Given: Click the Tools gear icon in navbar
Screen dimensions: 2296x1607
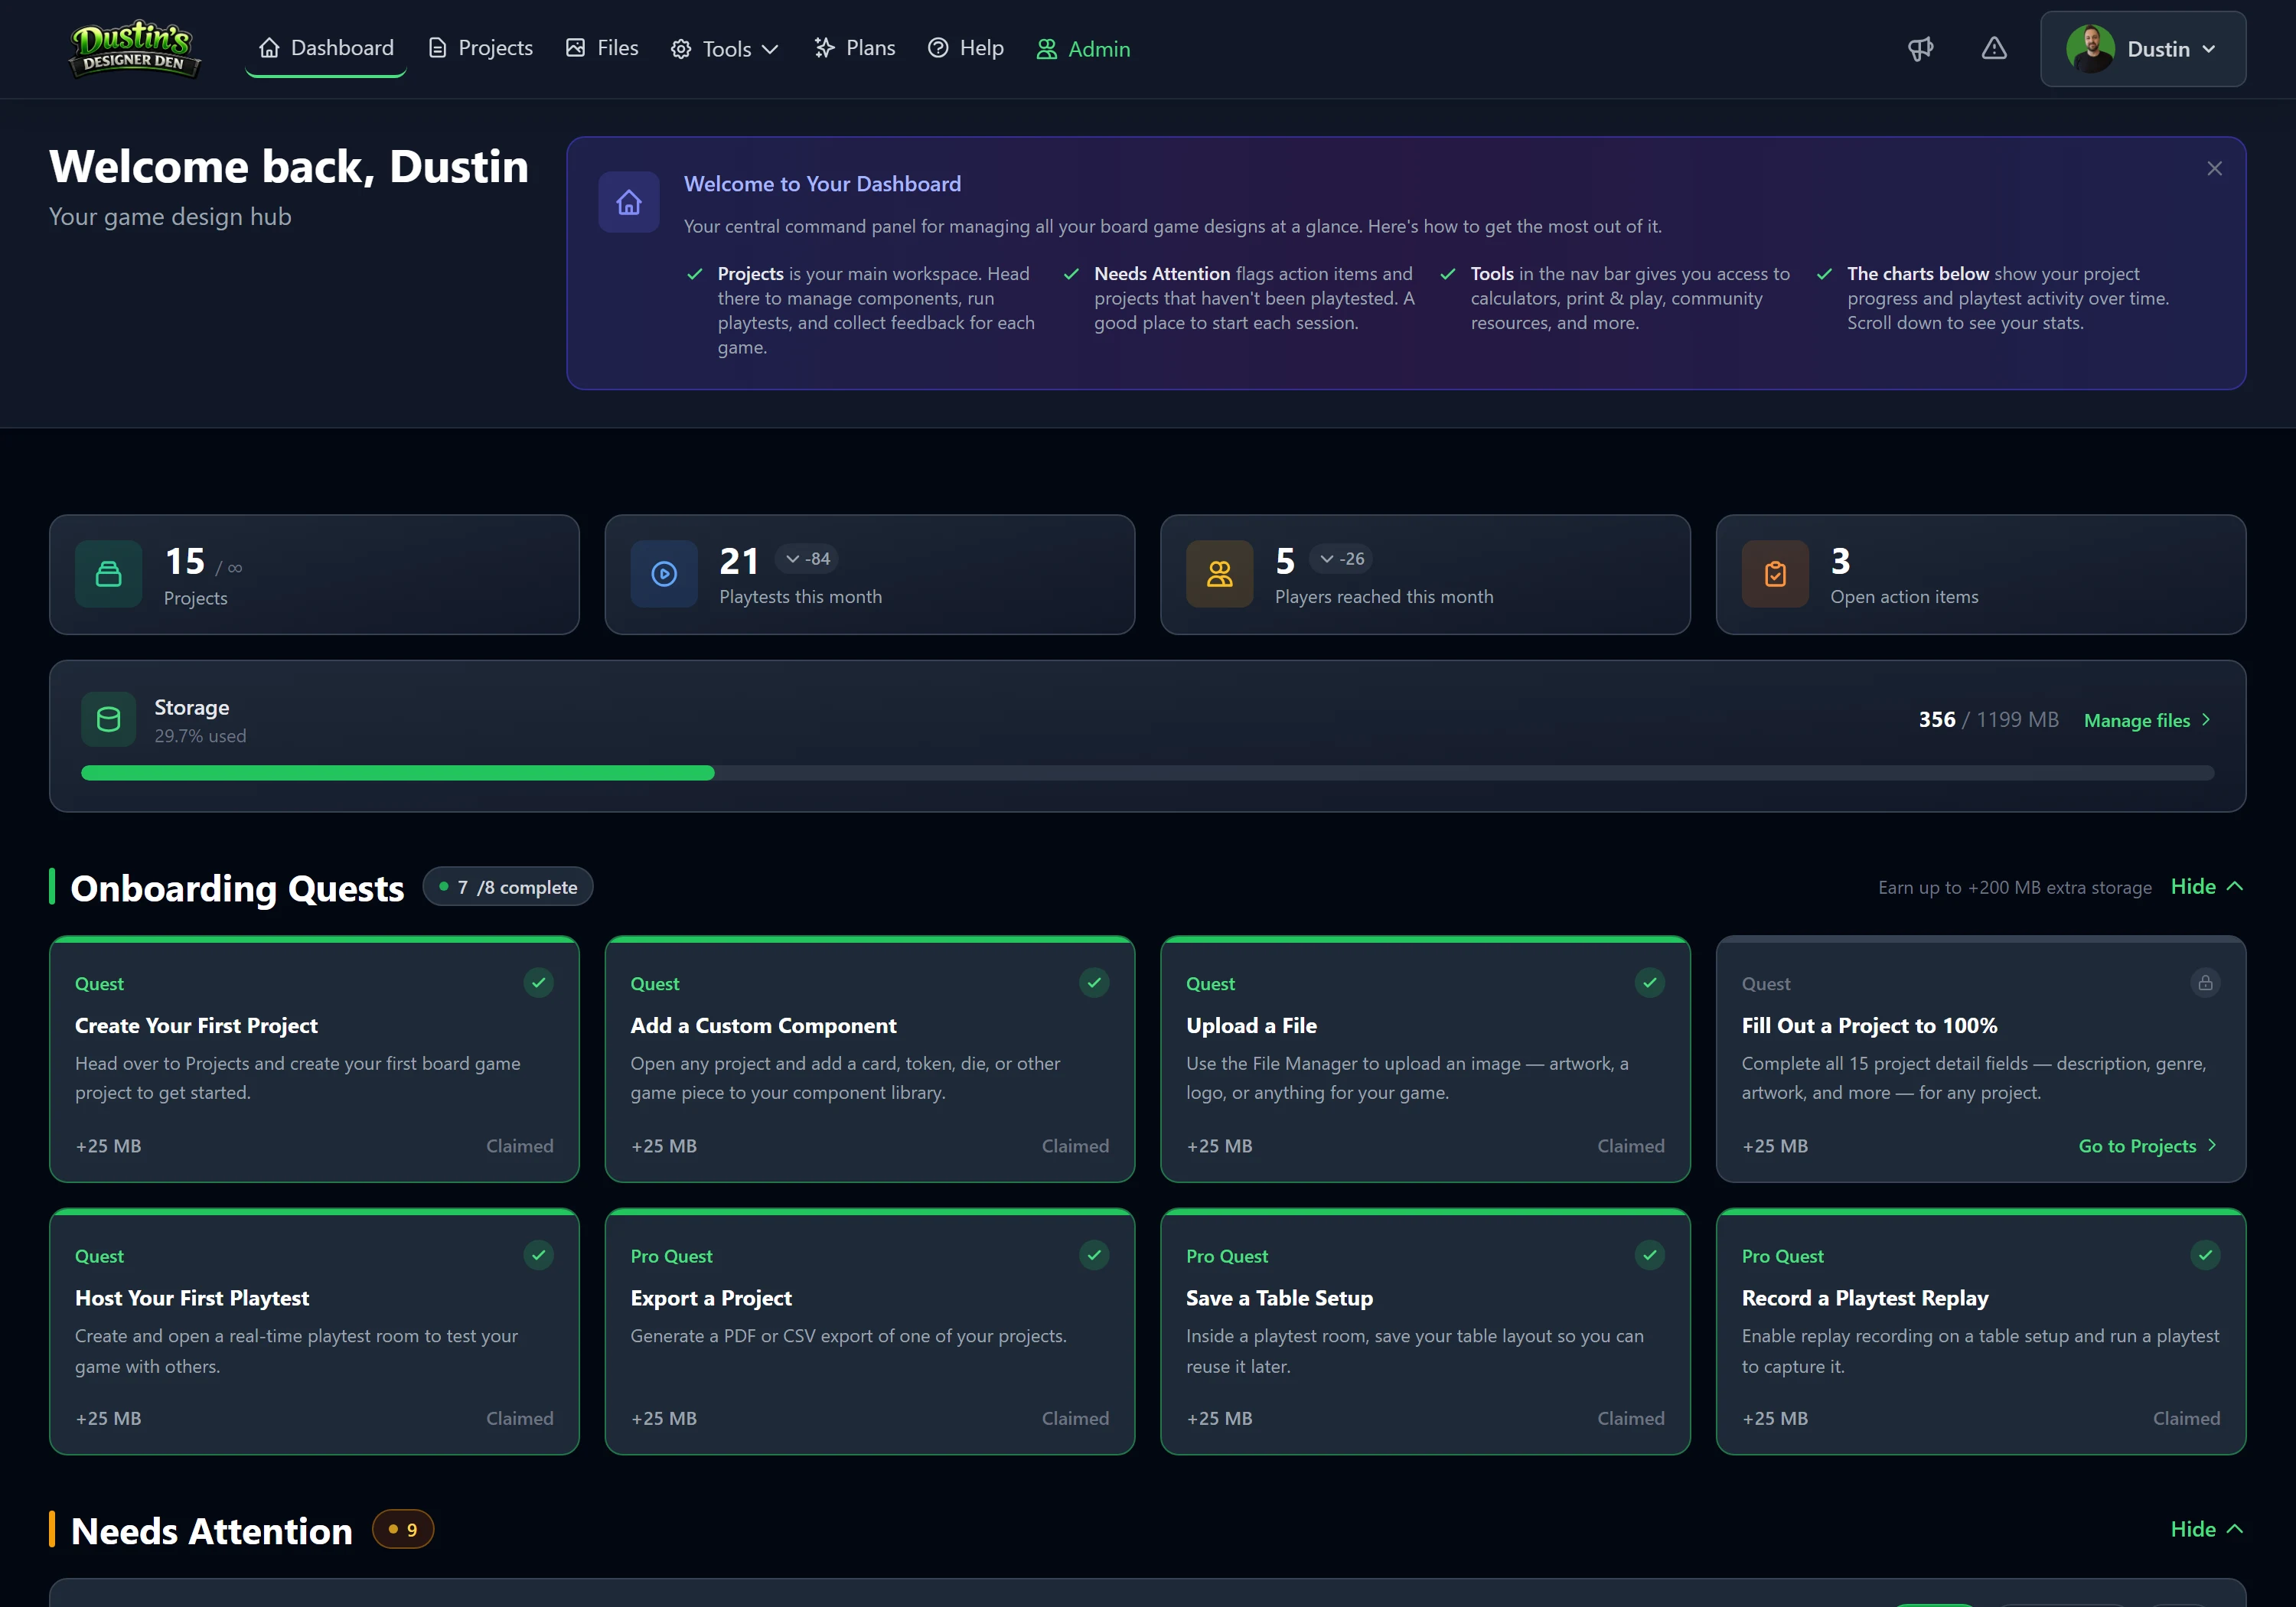Looking at the screenshot, I should [681, 49].
